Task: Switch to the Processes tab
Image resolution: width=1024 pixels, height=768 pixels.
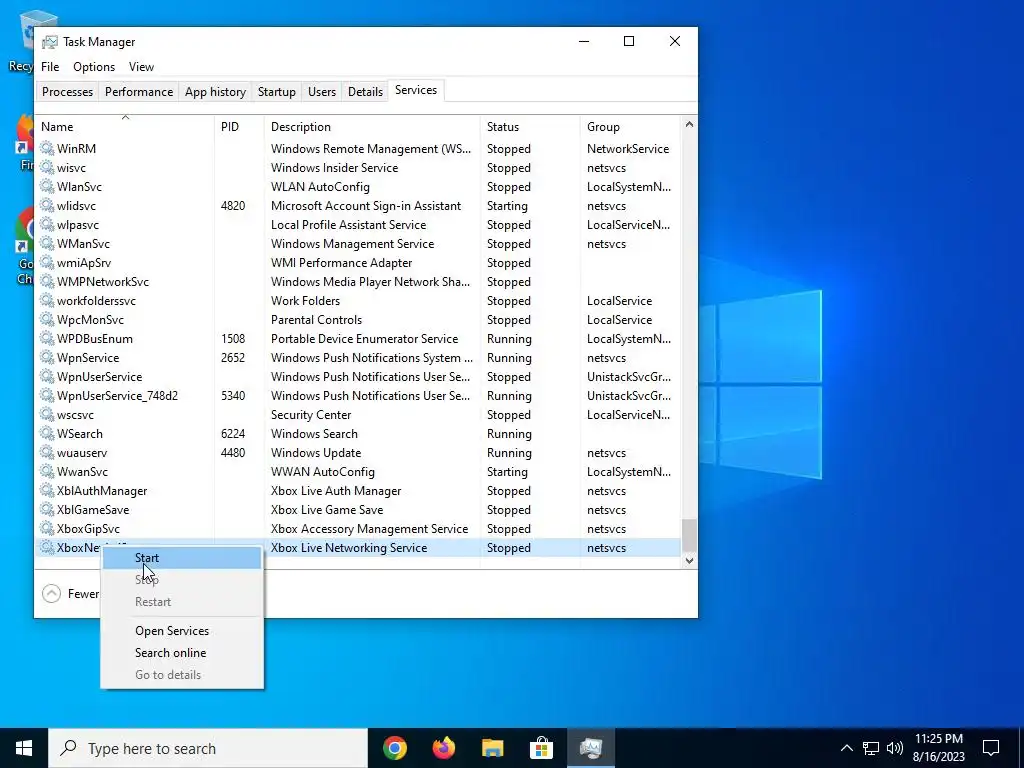Action: click(67, 91)
